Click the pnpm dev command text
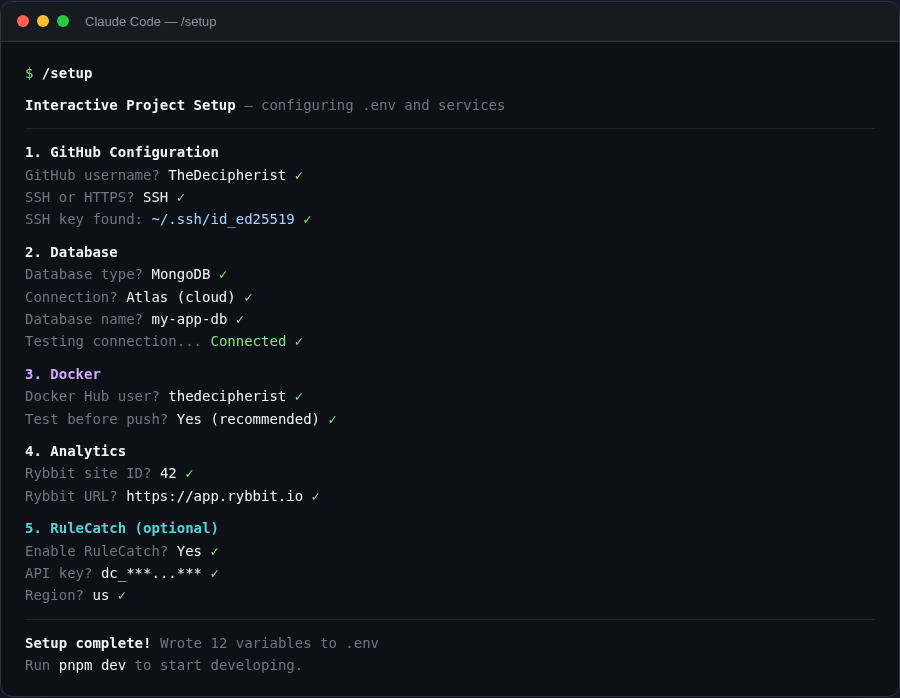Image resolution: width=900 pixels, height=698 pixels. [93, 665]
